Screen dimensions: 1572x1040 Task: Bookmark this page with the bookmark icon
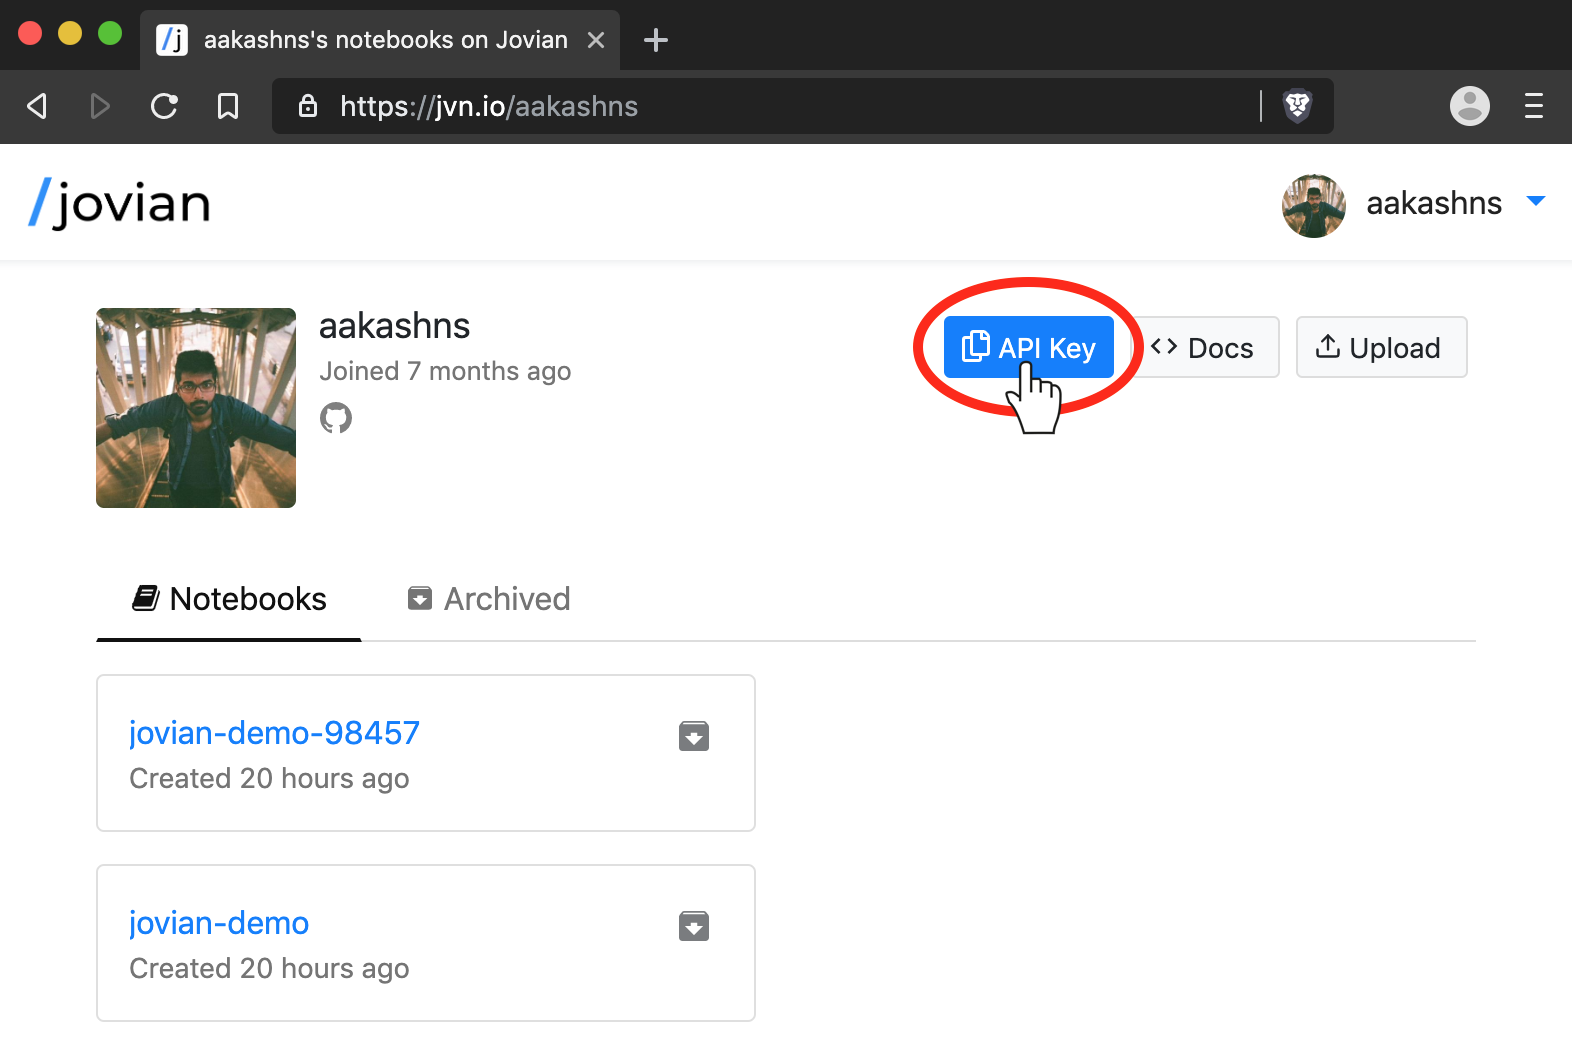[x=228, y=106]
